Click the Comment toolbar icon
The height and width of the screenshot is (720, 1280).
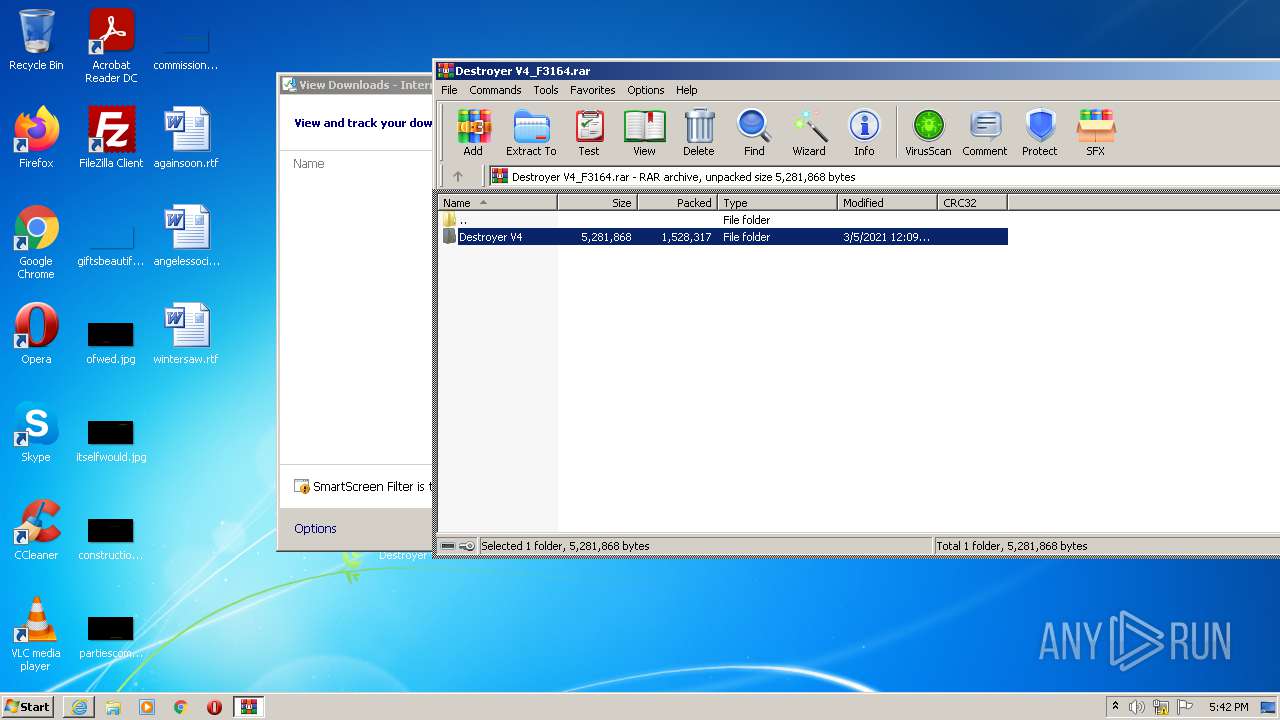point(985,134)
